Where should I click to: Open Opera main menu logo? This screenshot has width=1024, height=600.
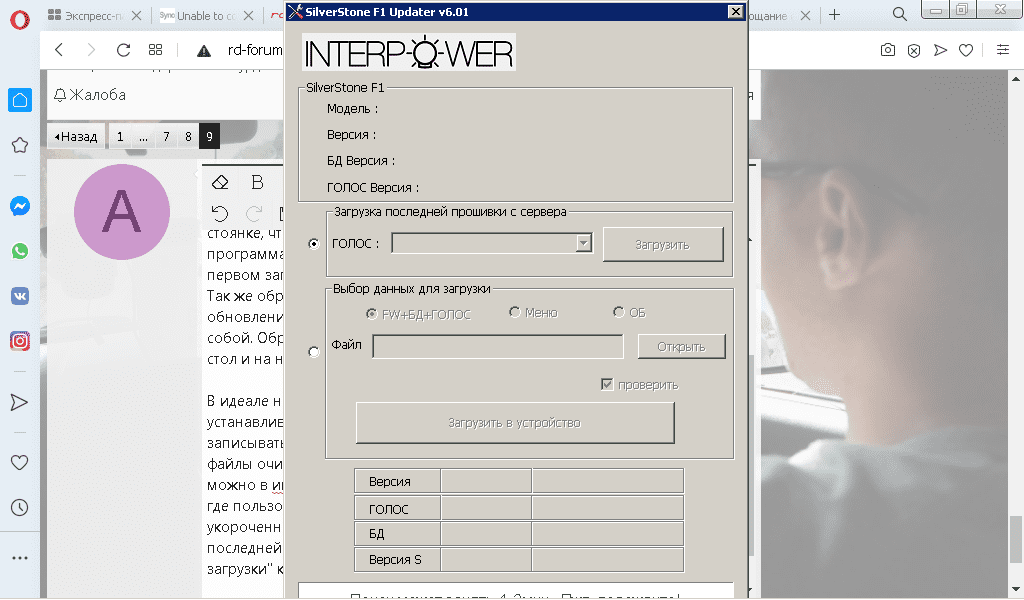point(20,20)
